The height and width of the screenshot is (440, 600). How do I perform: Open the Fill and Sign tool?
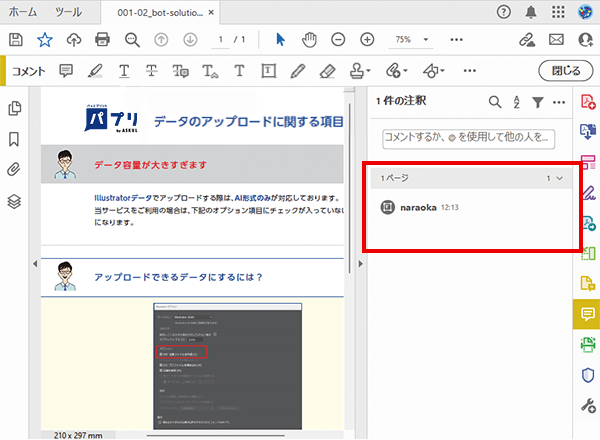tap(588, 192)
